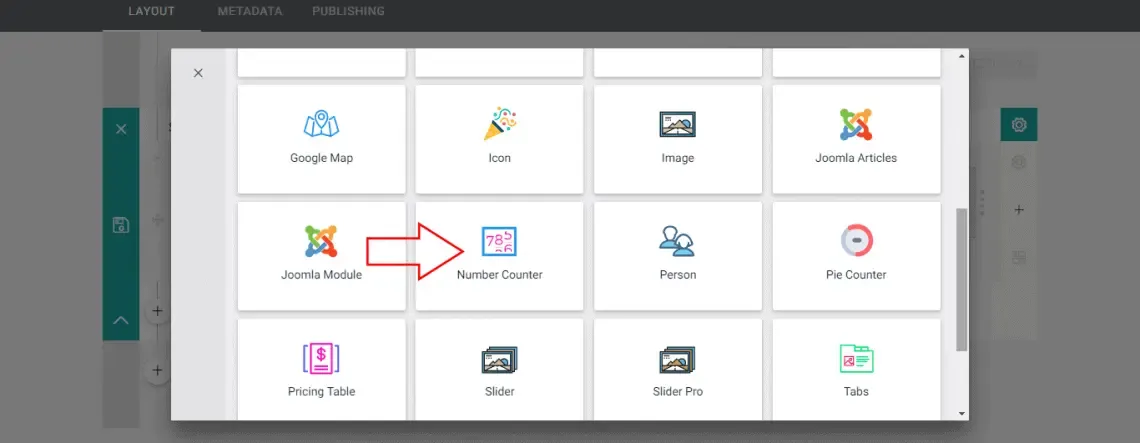
Task: Select the Pricing Table element
Action: [321, 370]
